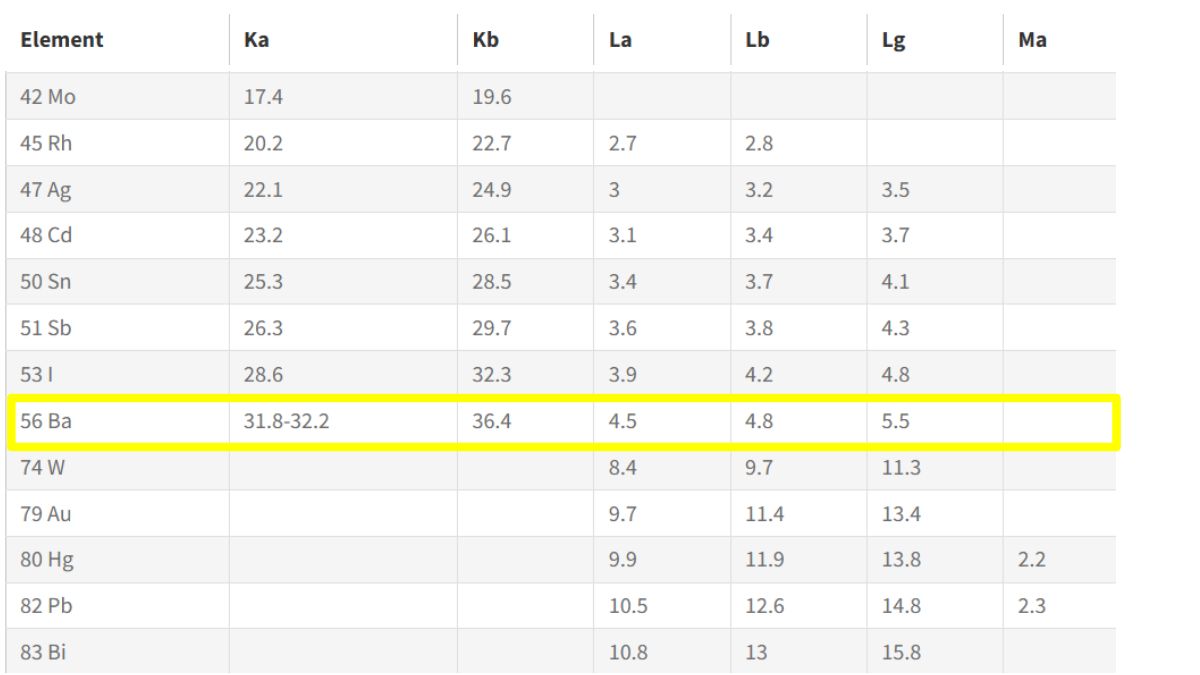The height and width of the screenshot is (675, 1200).
Task: Click the Element column header
Action: pyautogui.click(x=61, y=41)
